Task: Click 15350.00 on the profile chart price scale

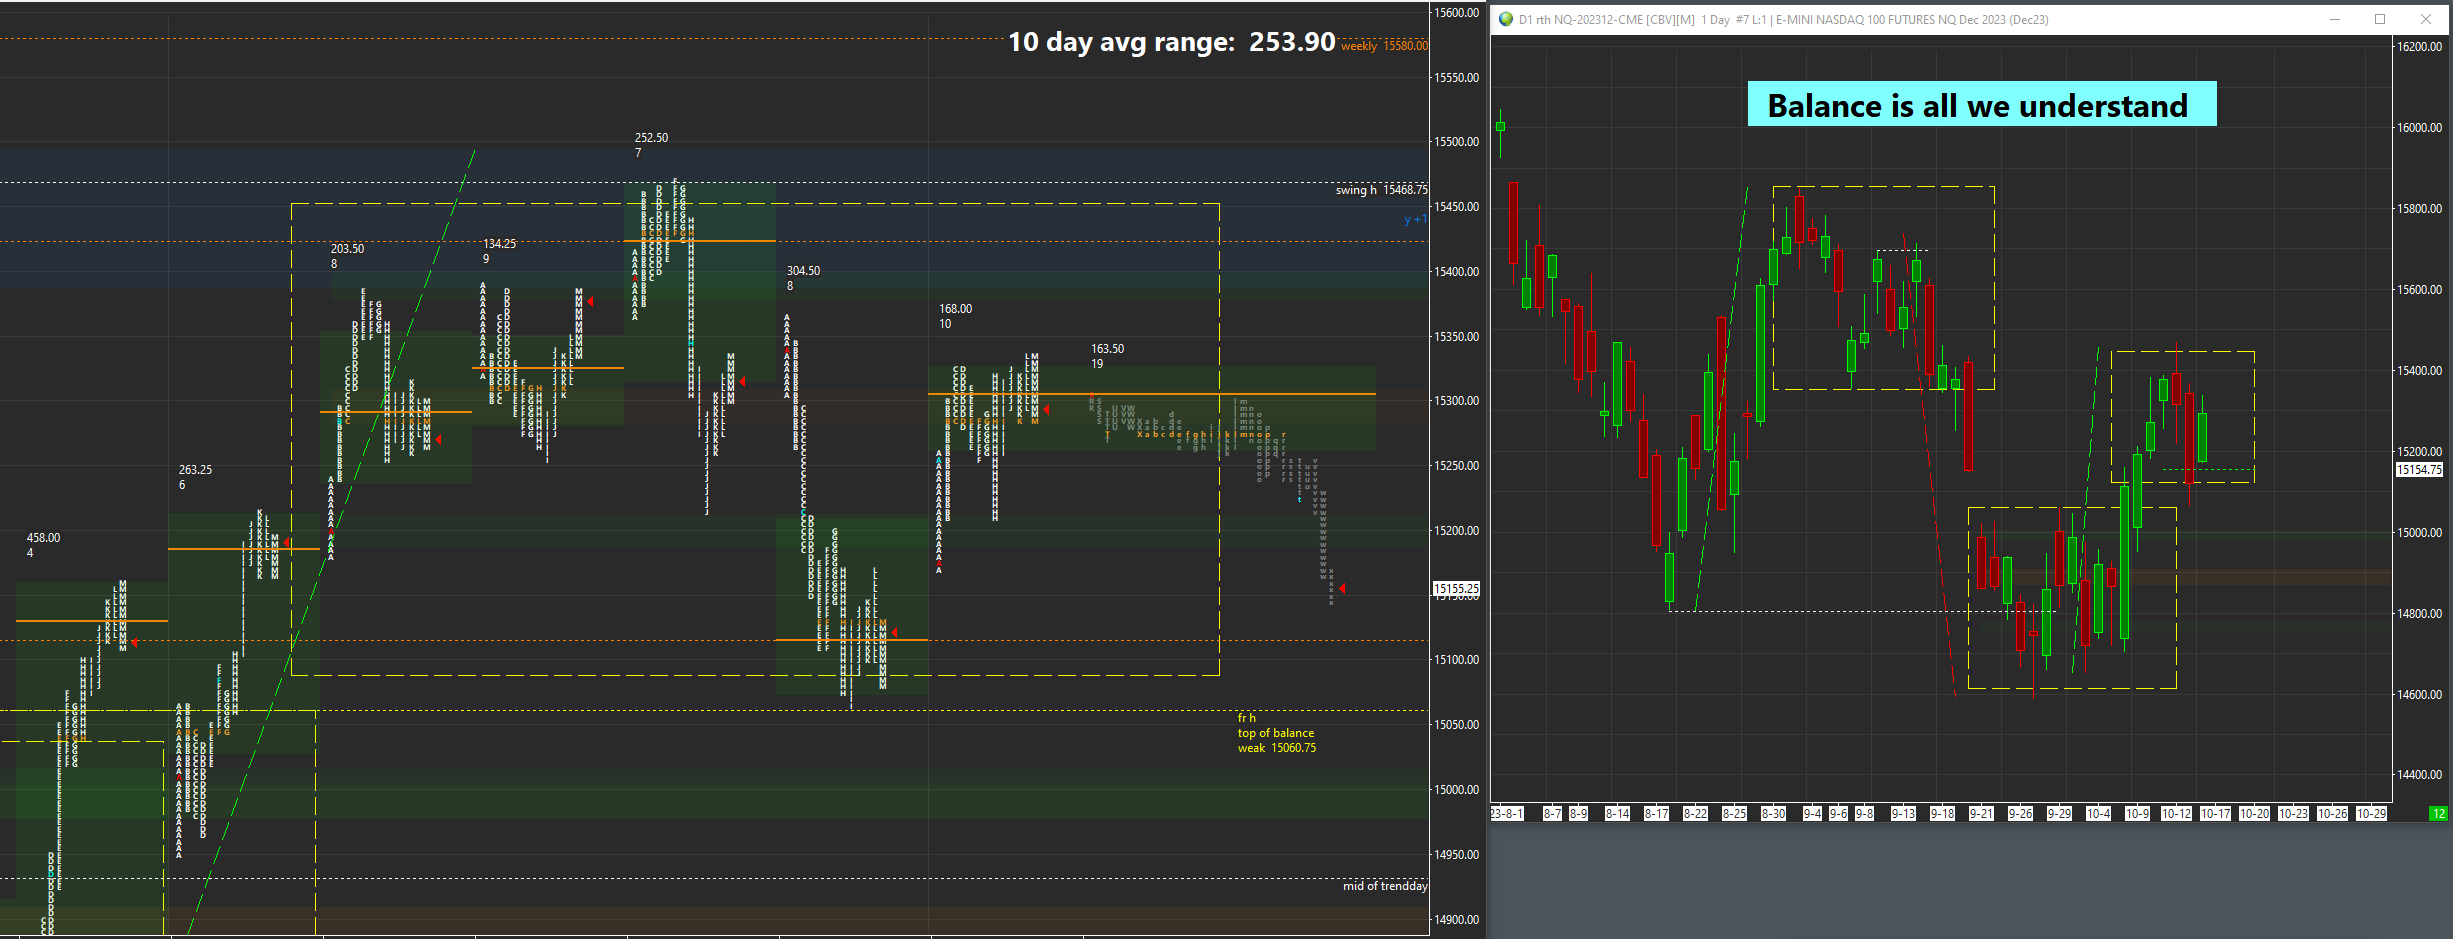Action: (x=1457, y=337)
